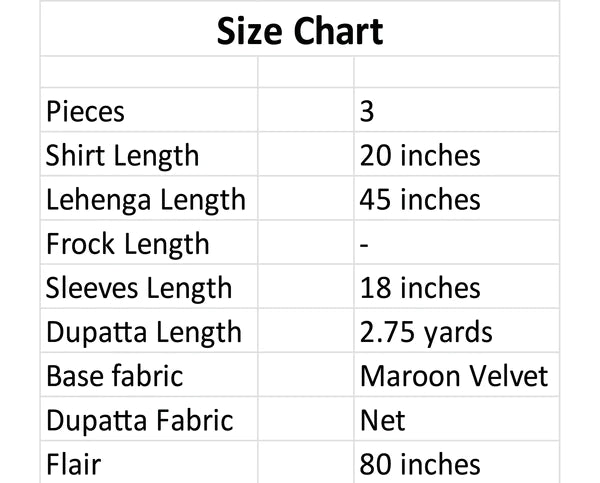The height and width of the screenshot is (483, 600).
Task: Click the empty cell below the title
Action: (x=150, y=72)
